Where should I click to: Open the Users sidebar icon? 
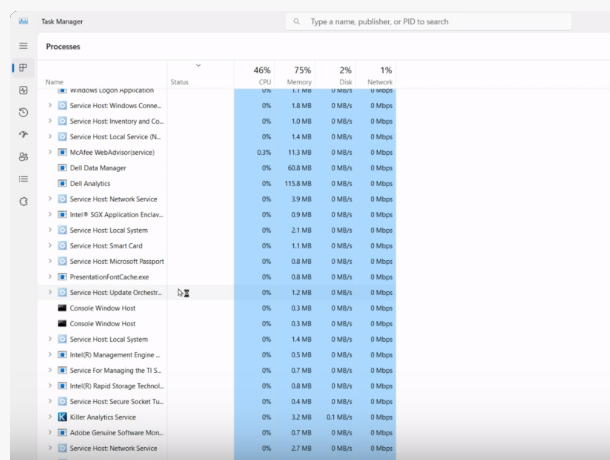coord(23,157)
